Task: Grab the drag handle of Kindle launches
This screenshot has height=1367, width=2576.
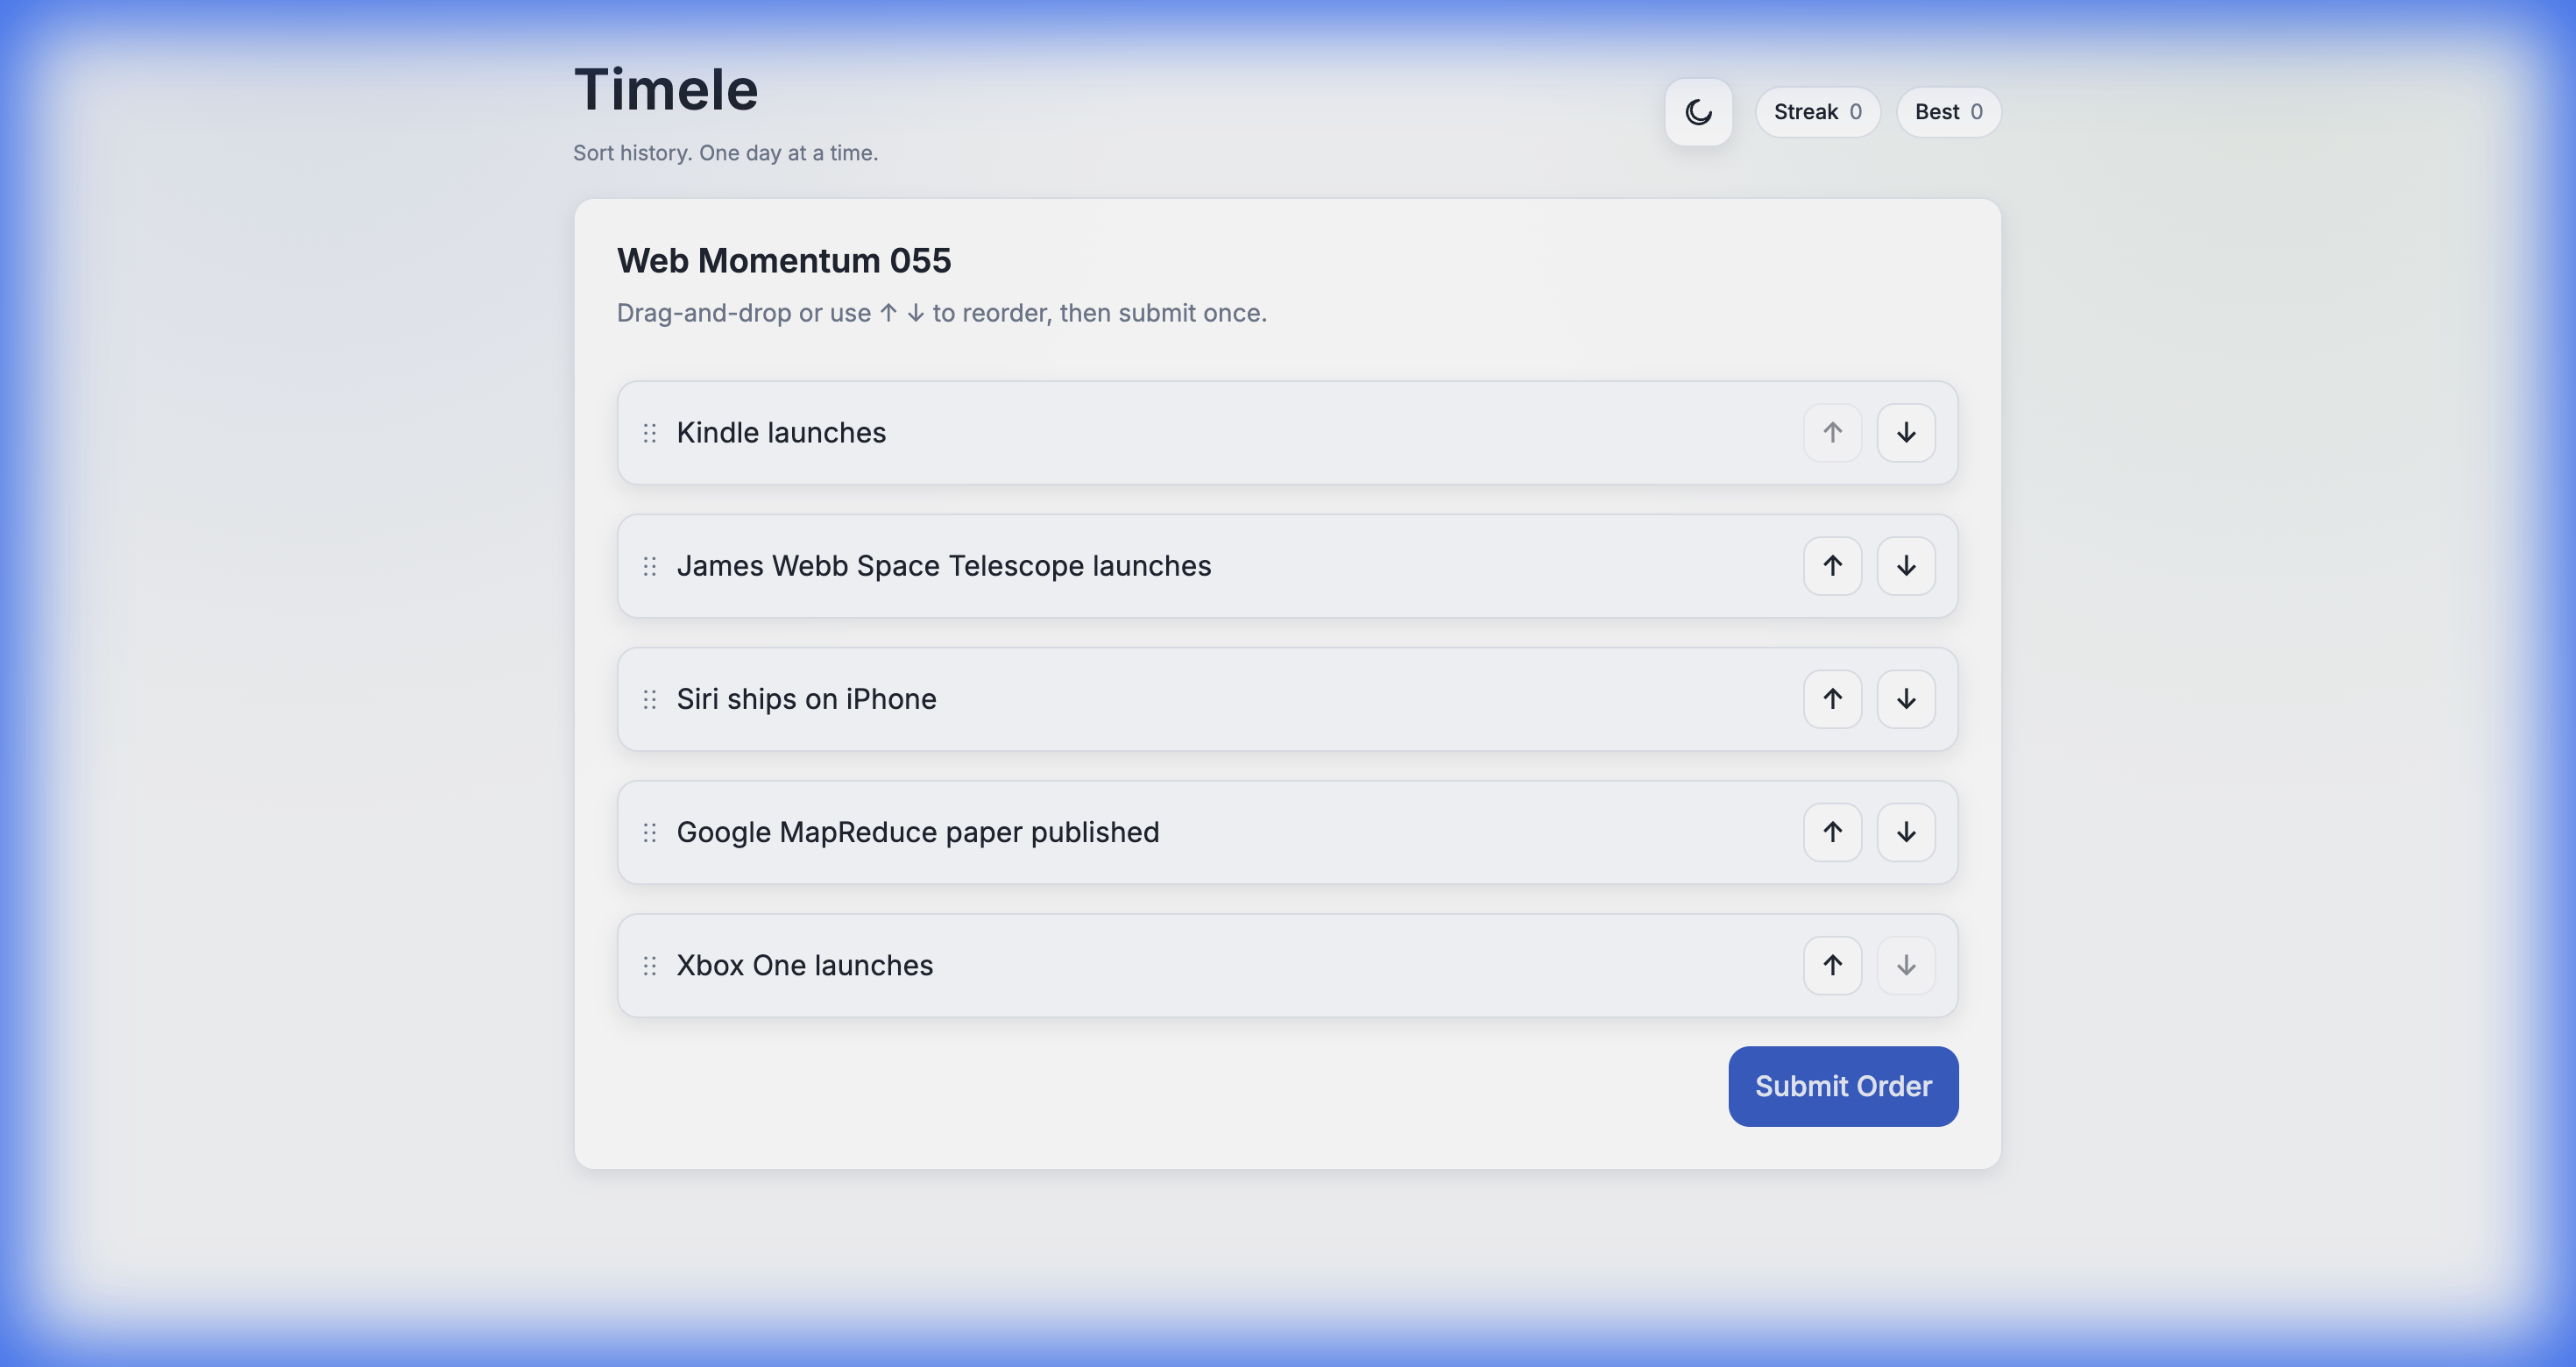Action: pos(650,433)
